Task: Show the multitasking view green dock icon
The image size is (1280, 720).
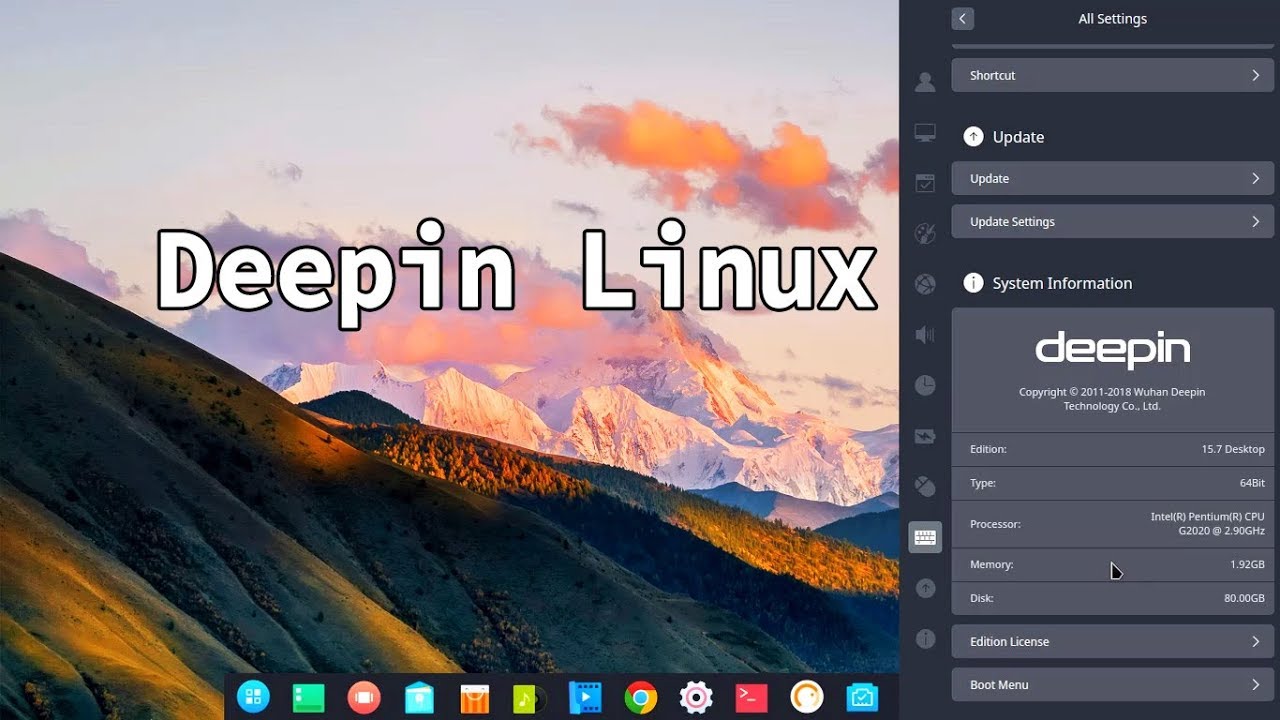Action: [x=309, y=697]
